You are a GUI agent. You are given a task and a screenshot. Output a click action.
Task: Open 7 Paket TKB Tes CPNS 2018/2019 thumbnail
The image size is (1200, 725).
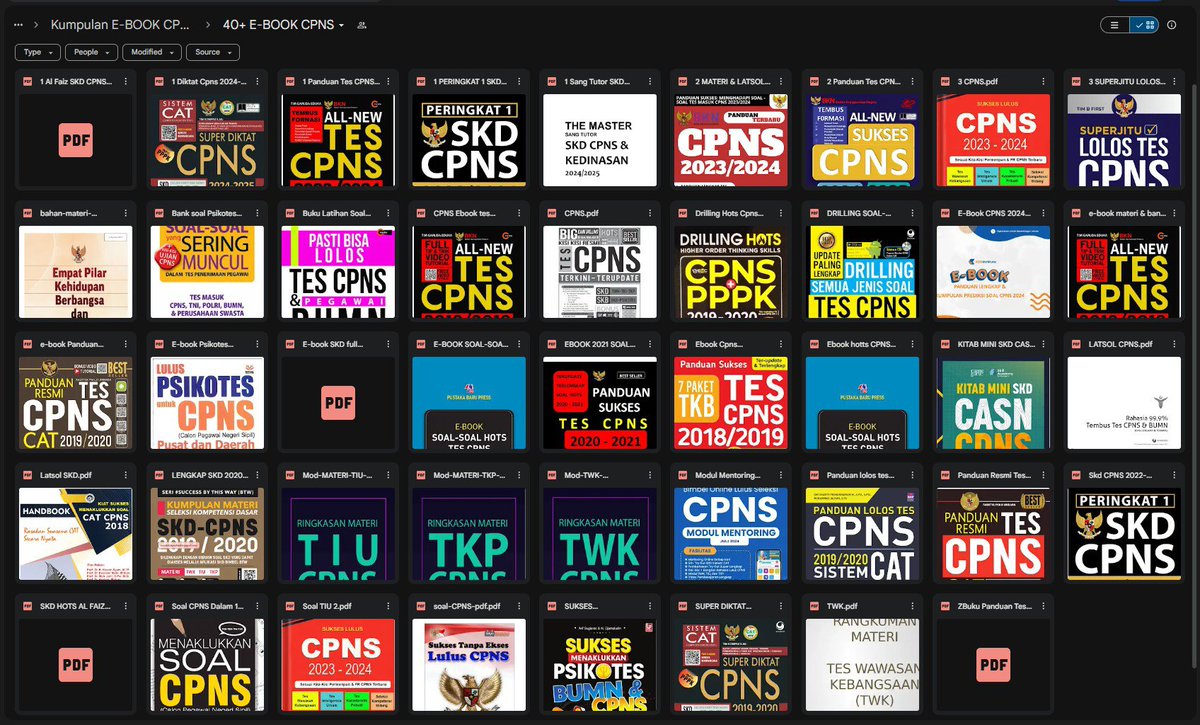click(x=731, y=402)
